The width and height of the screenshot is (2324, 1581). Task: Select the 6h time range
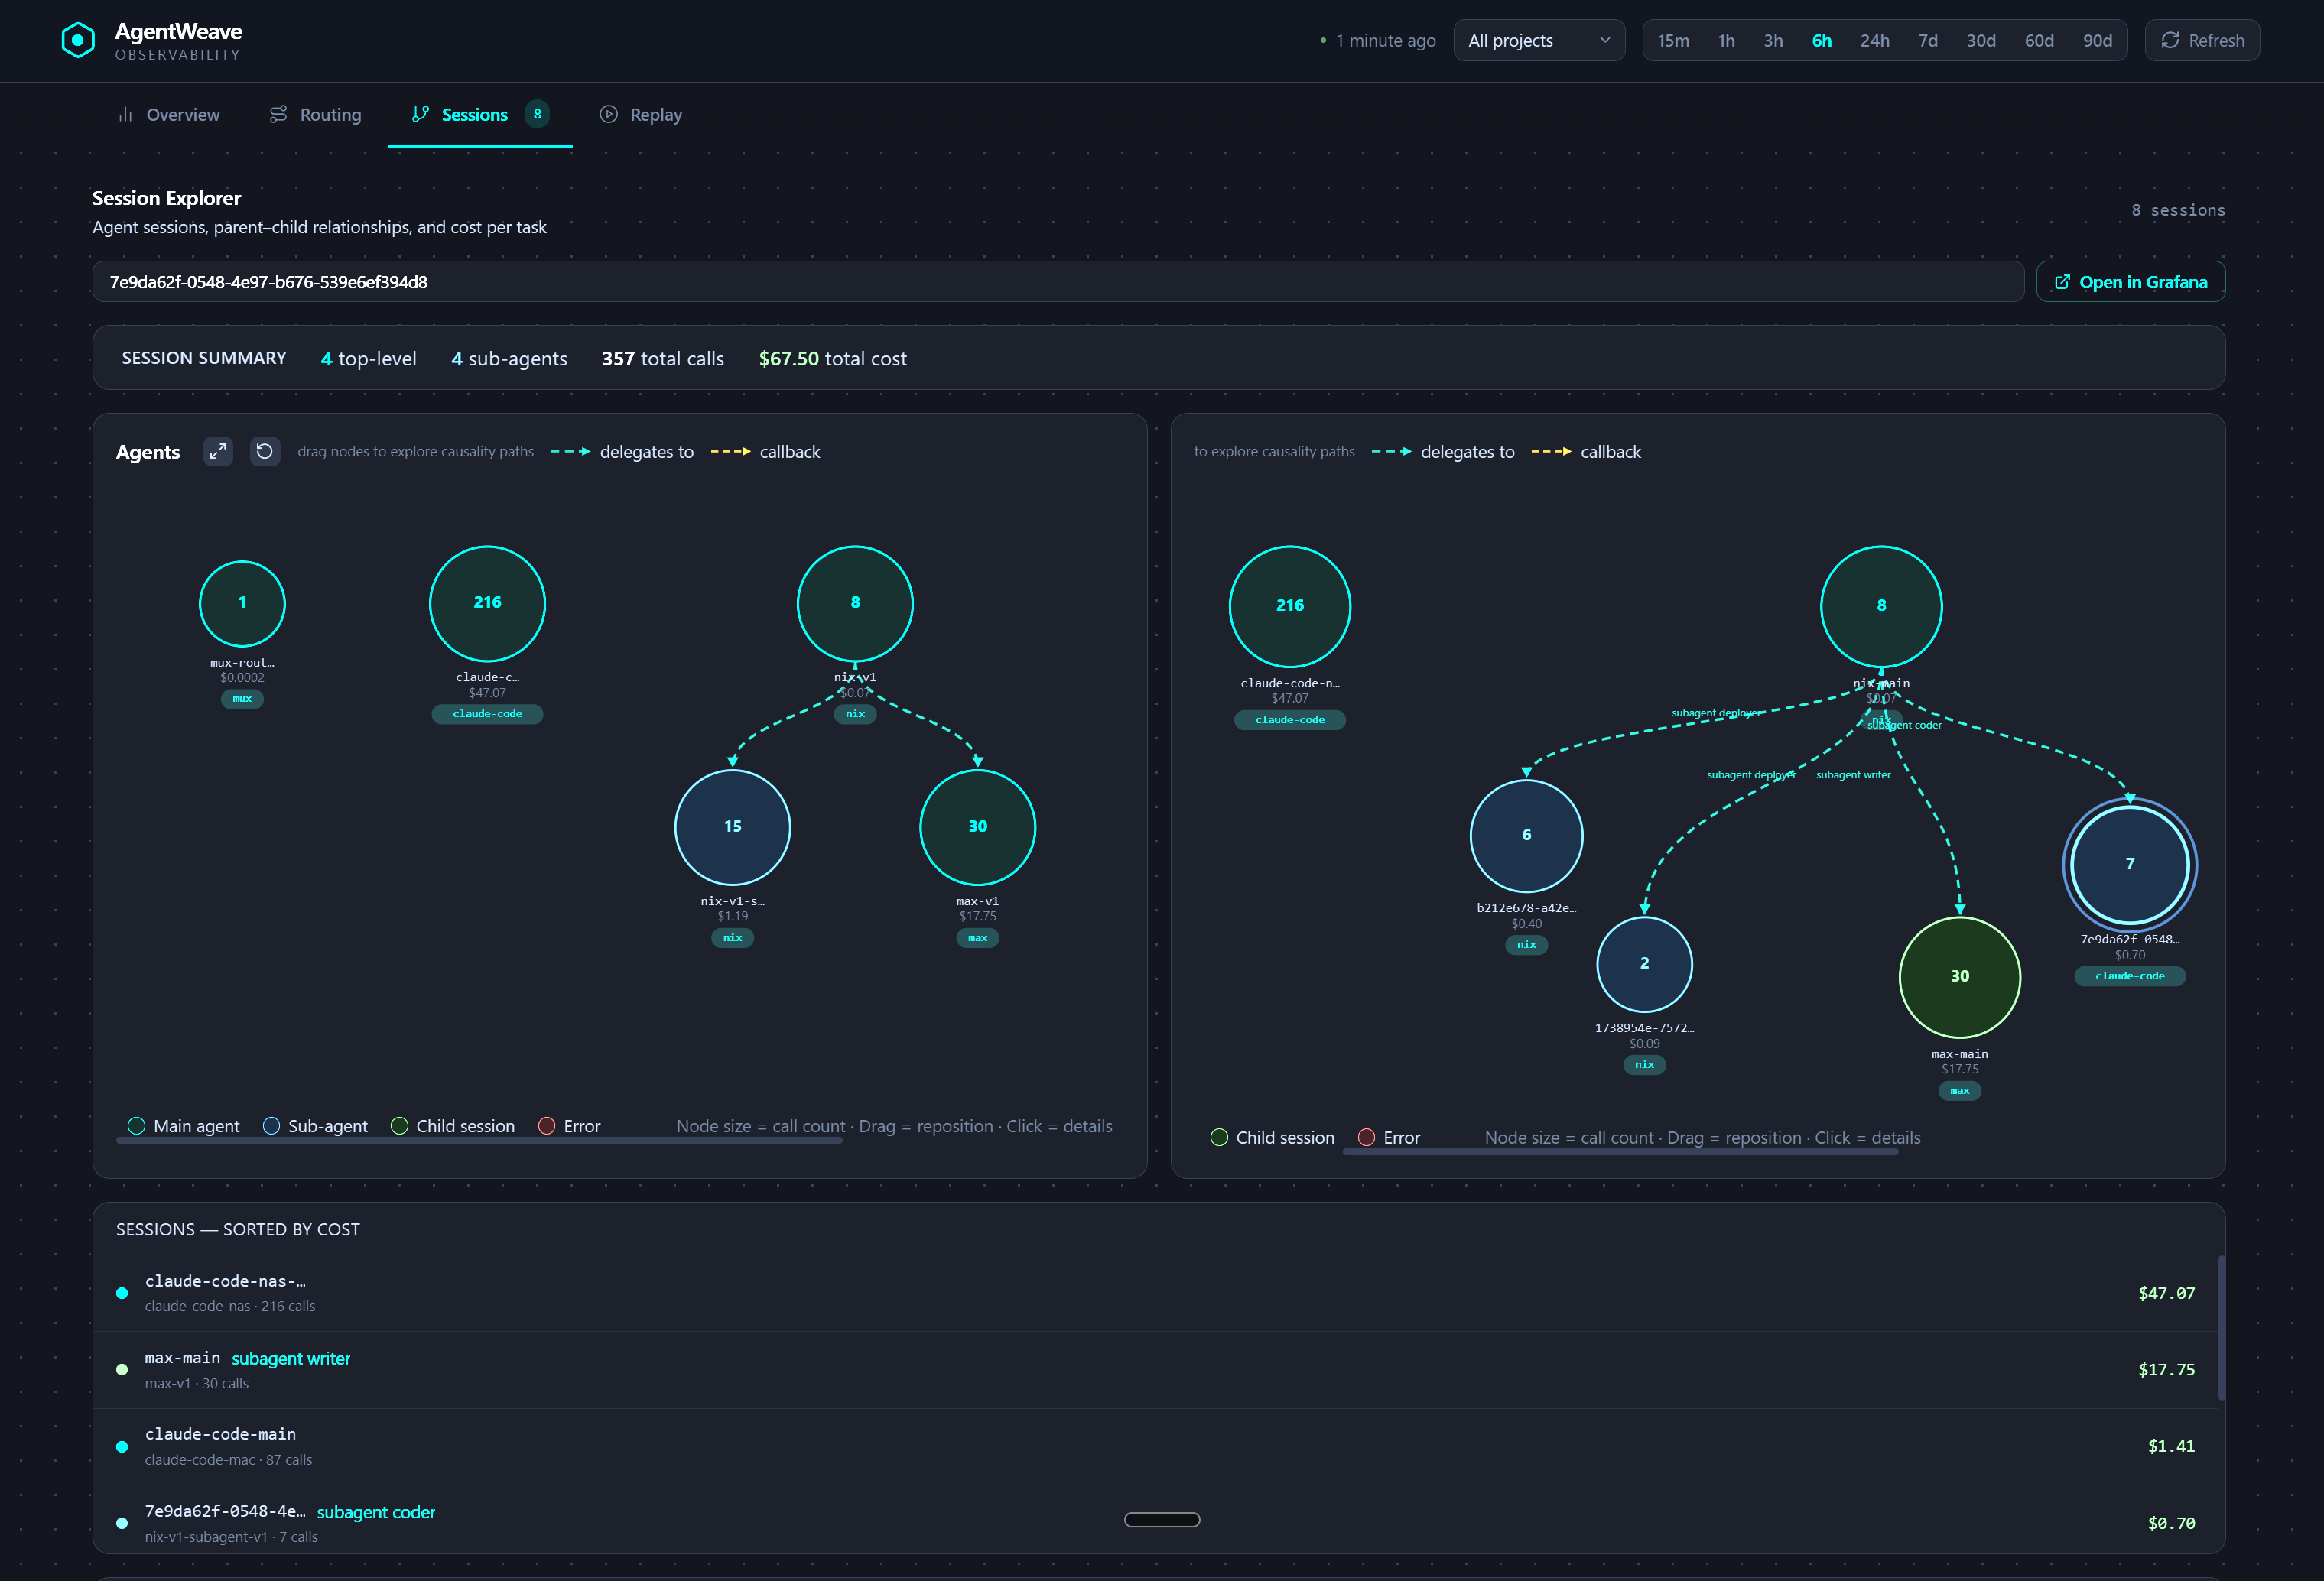pos(1822,41)
